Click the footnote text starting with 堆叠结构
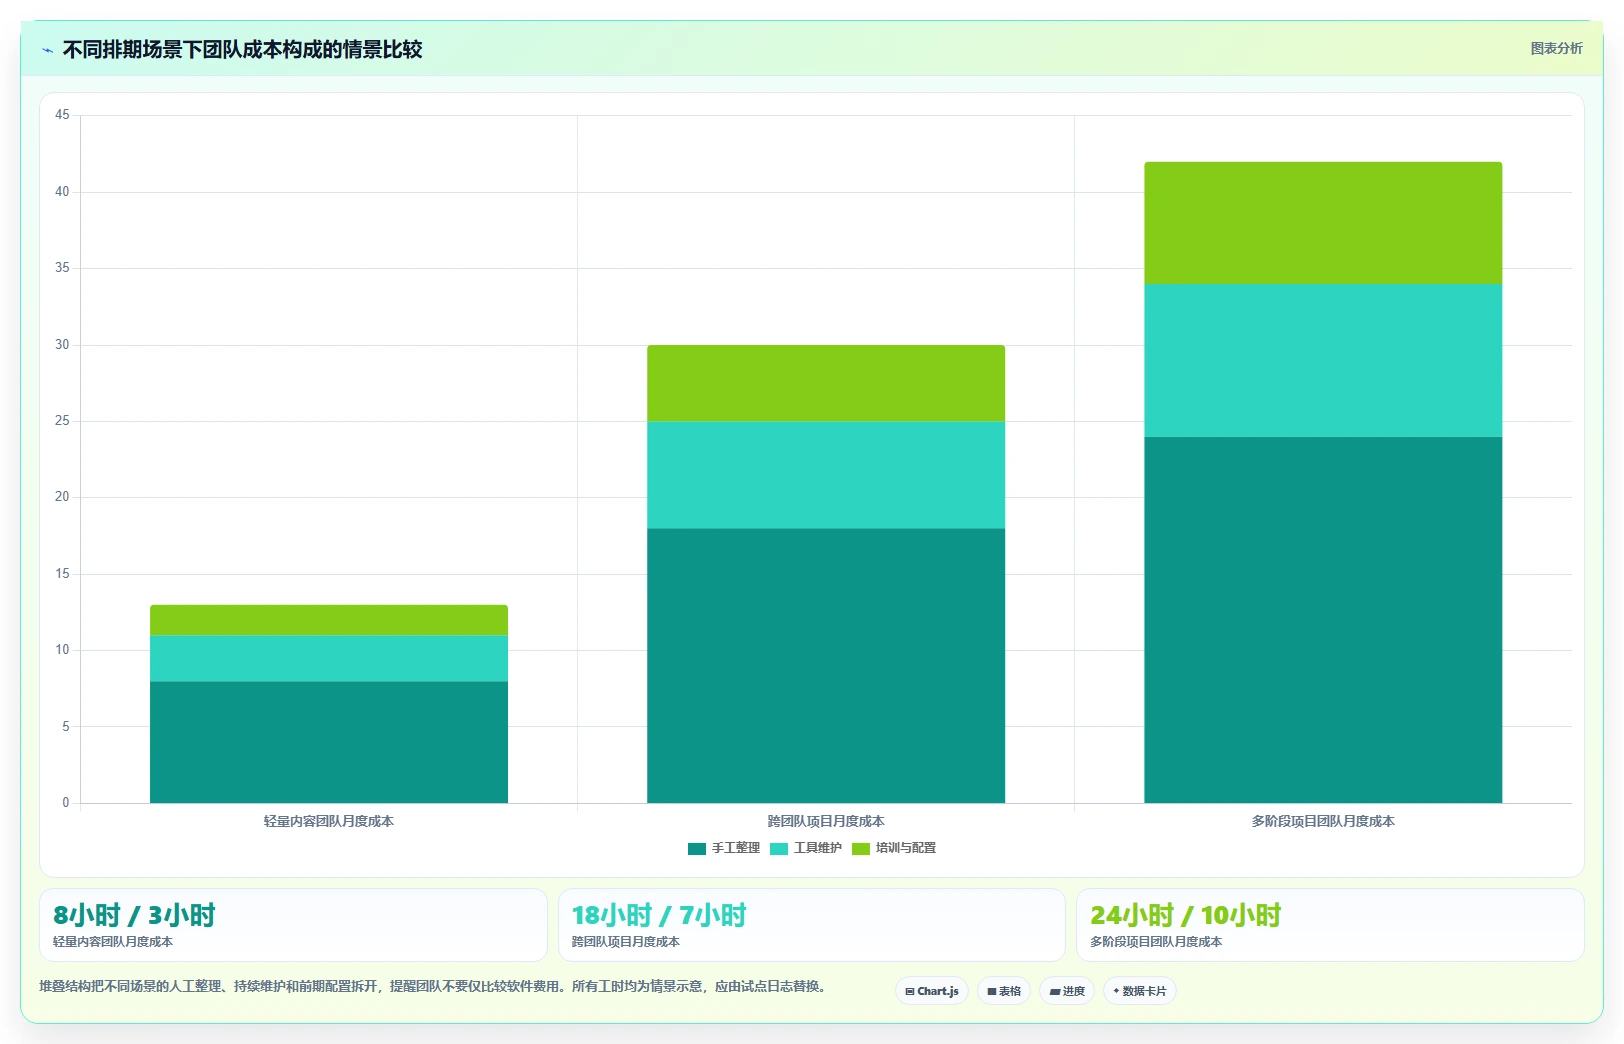The image size is (1624, 1044). point(434,987)
